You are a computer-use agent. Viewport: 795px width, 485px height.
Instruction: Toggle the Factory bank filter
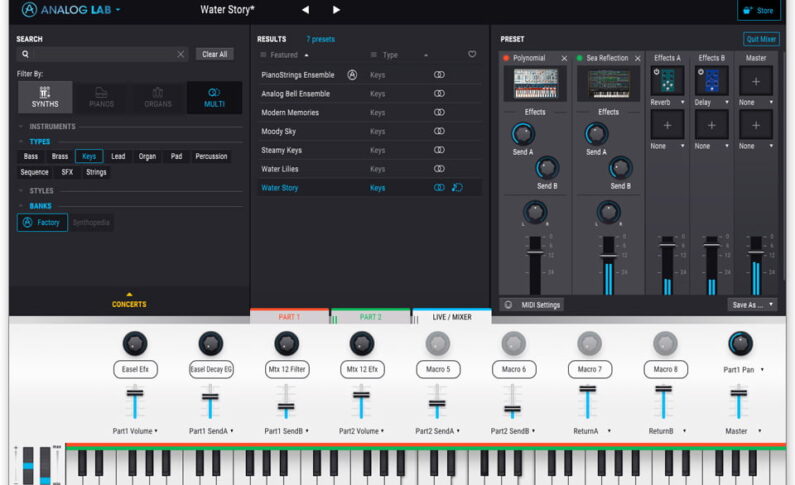click(42, 222)
